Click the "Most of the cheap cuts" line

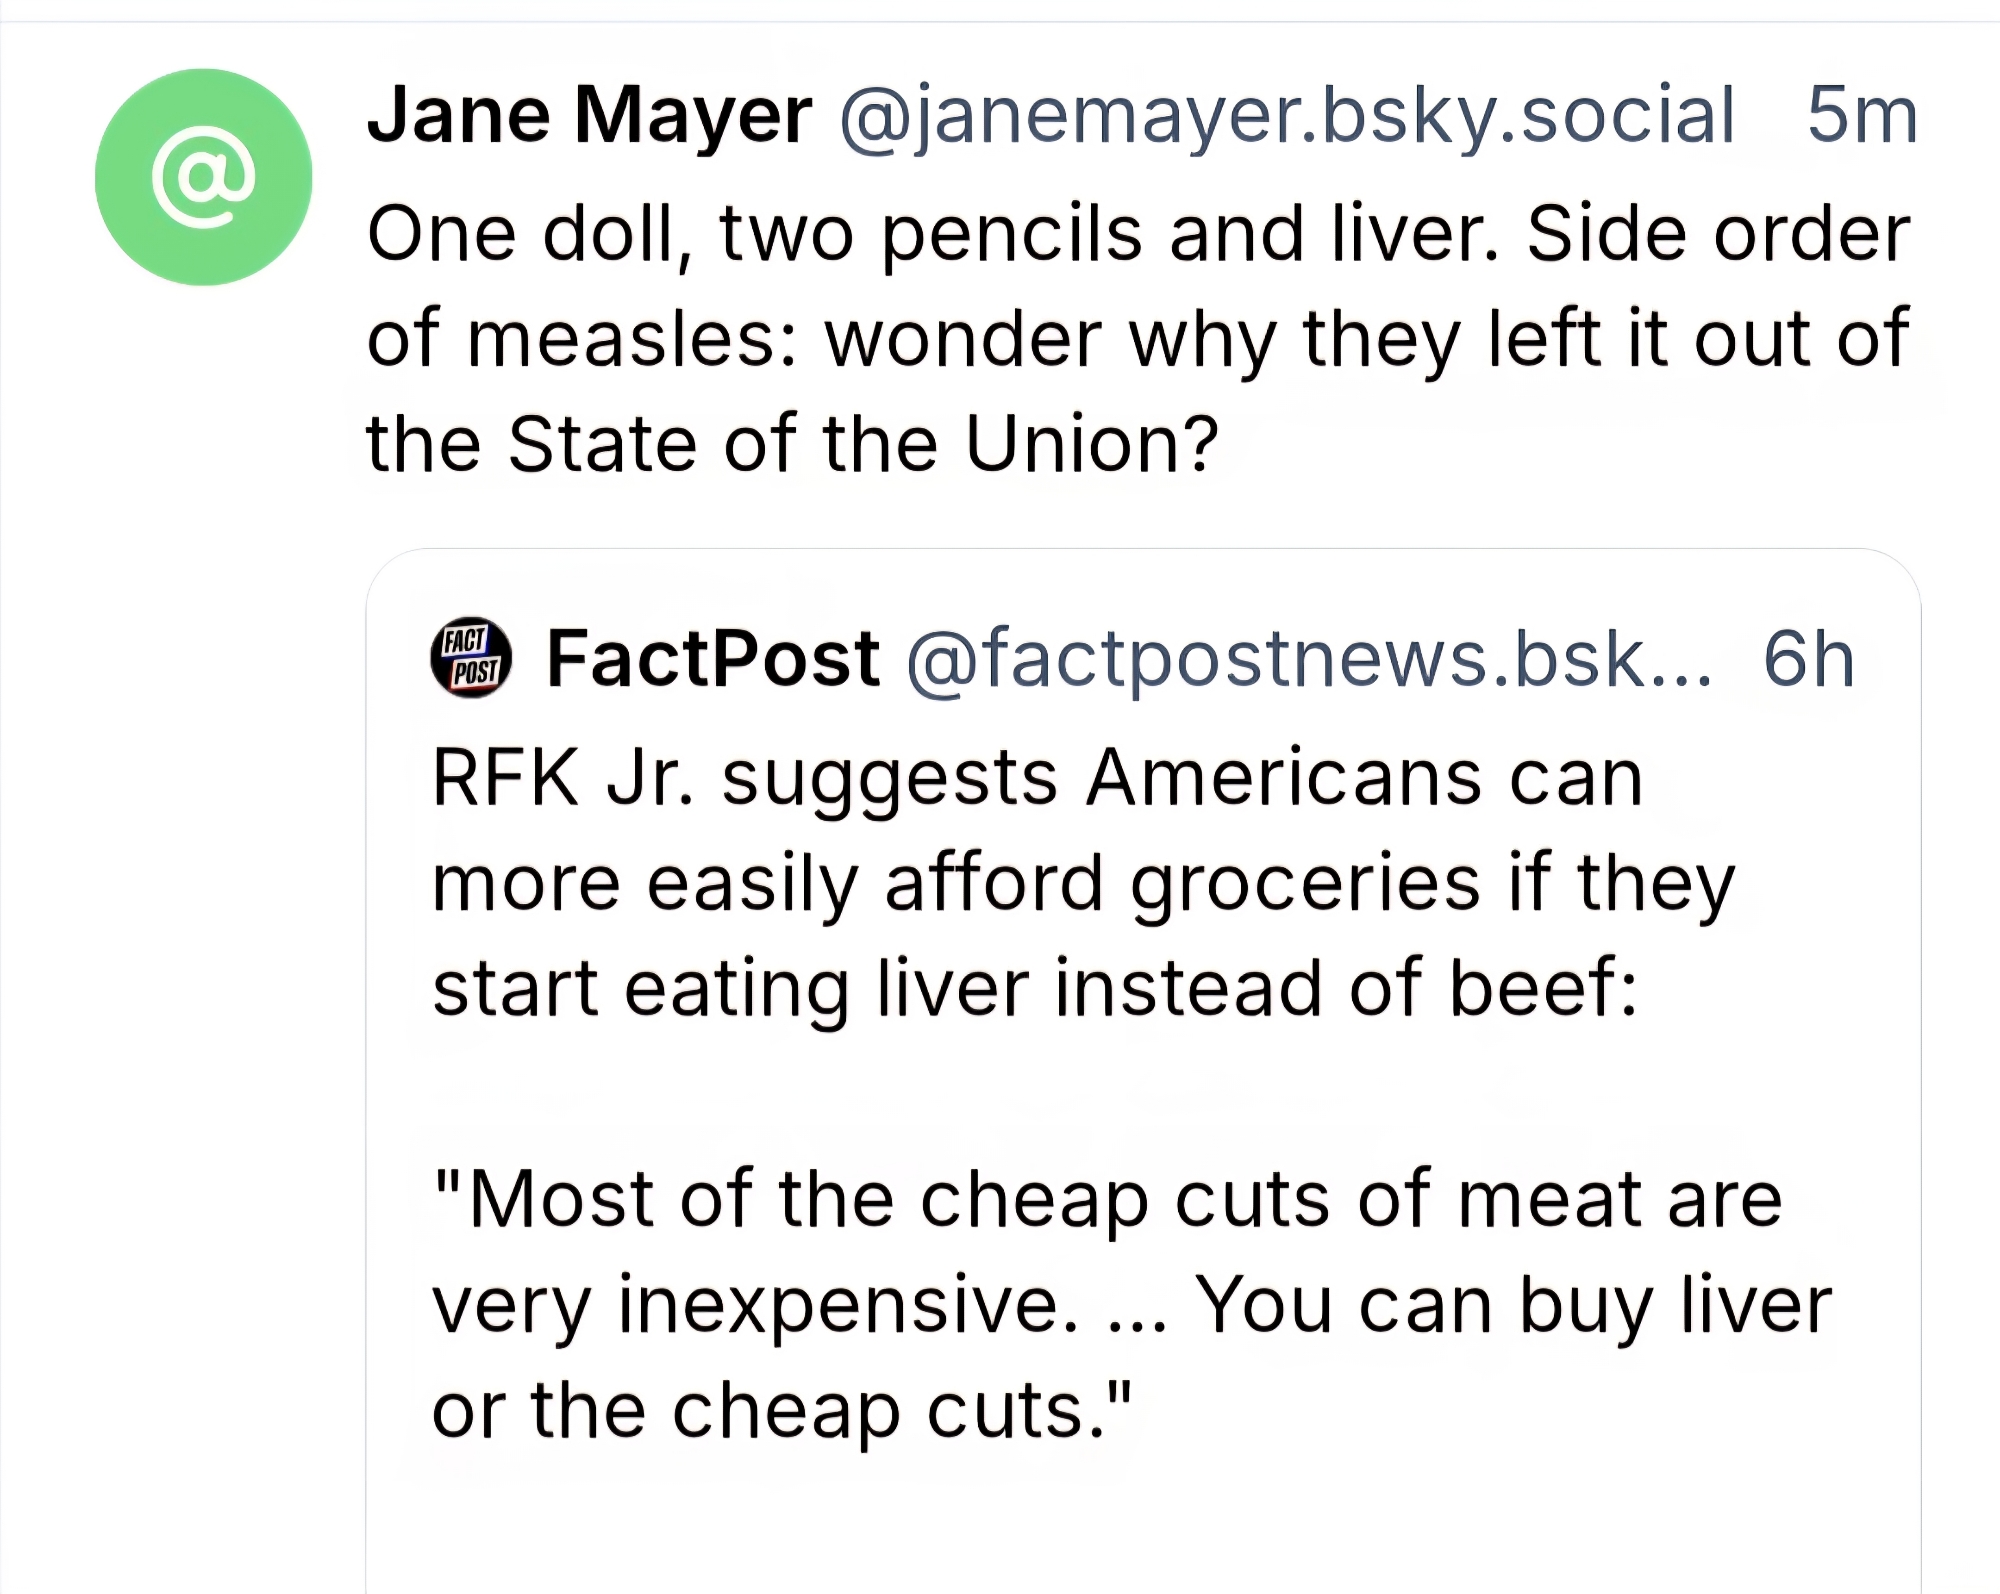[1107, 1198]
